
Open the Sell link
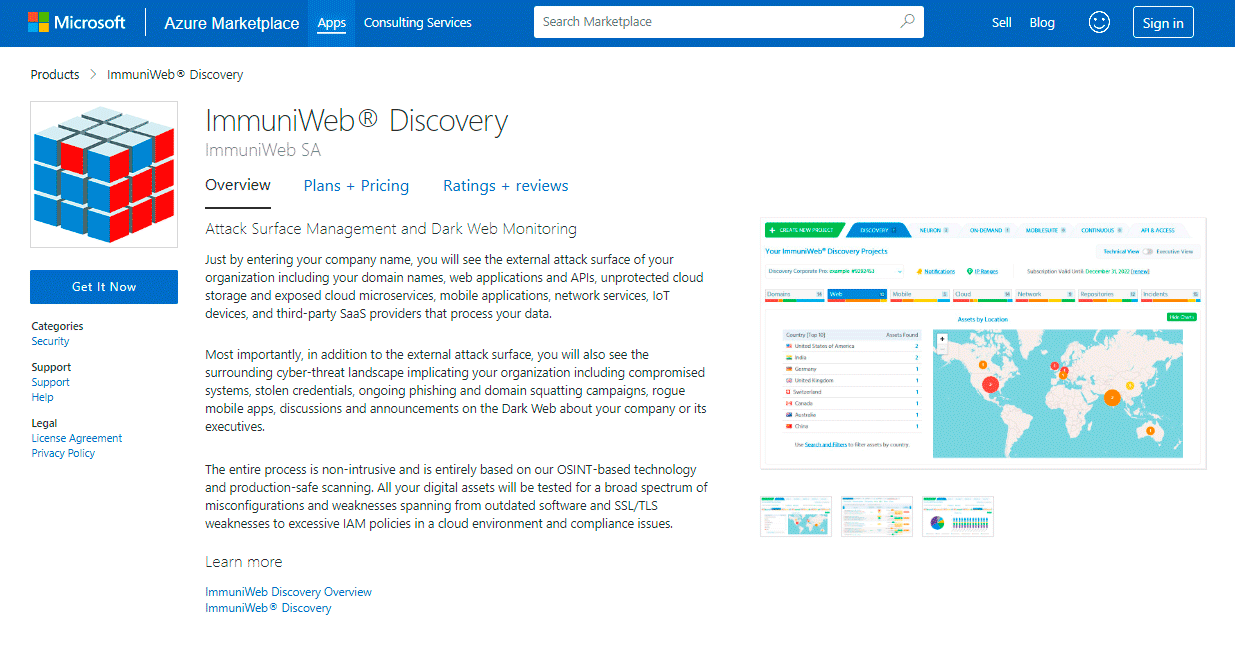coord(1002,22)
